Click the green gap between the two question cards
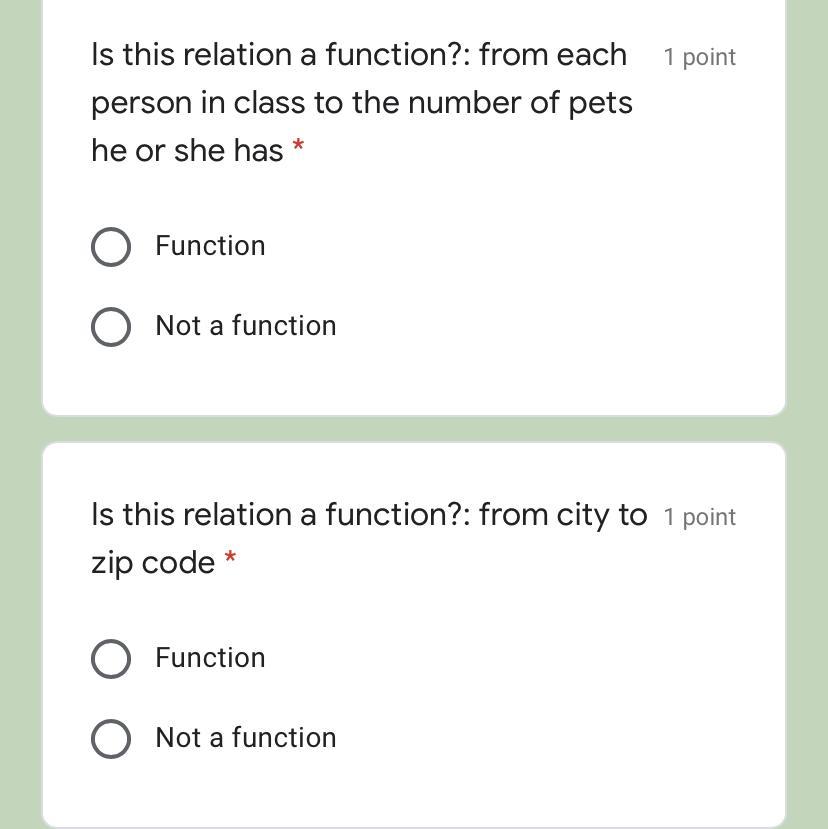The height and width of the screenshot is (829, 828). 414,429
